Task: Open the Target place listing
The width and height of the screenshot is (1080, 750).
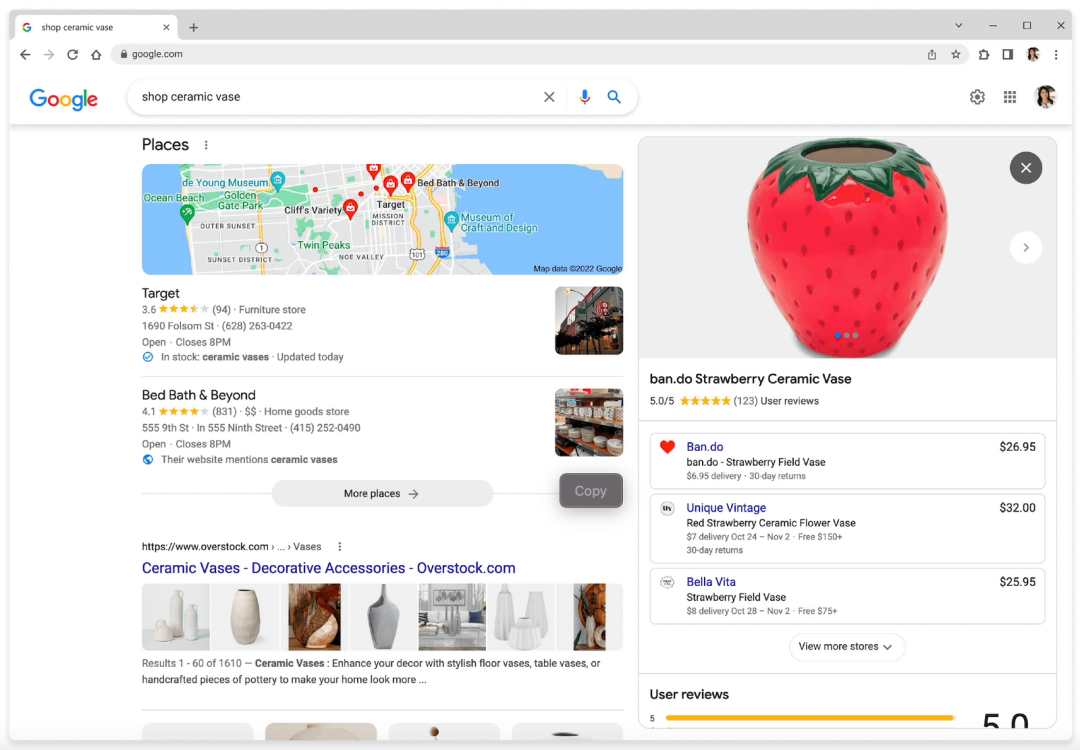Action: click(160, 293)
